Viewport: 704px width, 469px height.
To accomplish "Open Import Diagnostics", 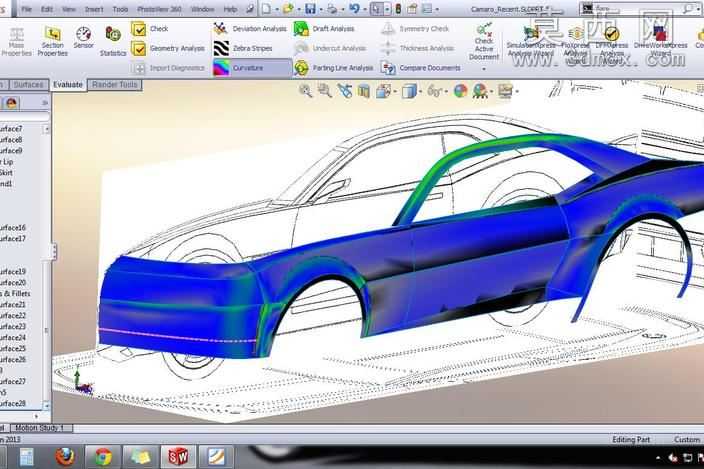I will point(168,68).
